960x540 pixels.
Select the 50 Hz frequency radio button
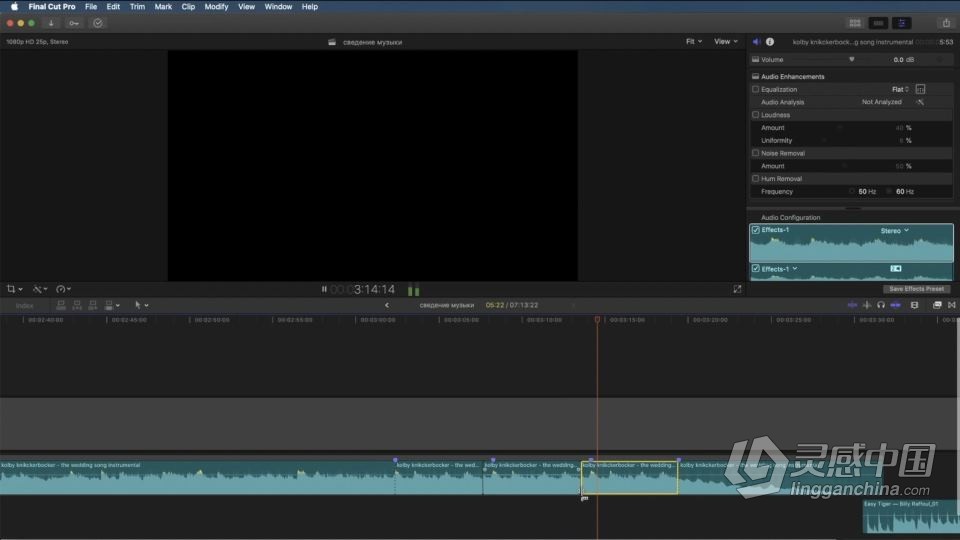click(852, 192)
